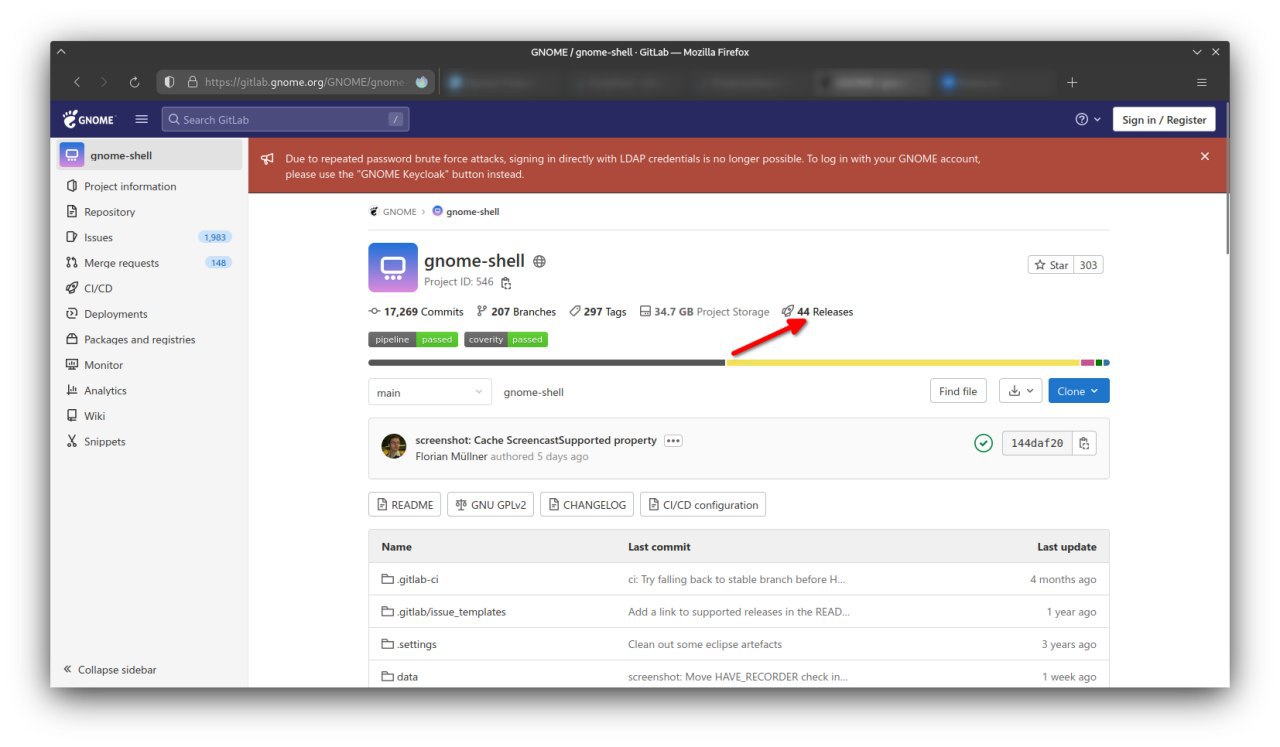This screenshot has height=747, width=1280.
Task: Open Packages and registries in the sidebar
Action: coord(139,339)
